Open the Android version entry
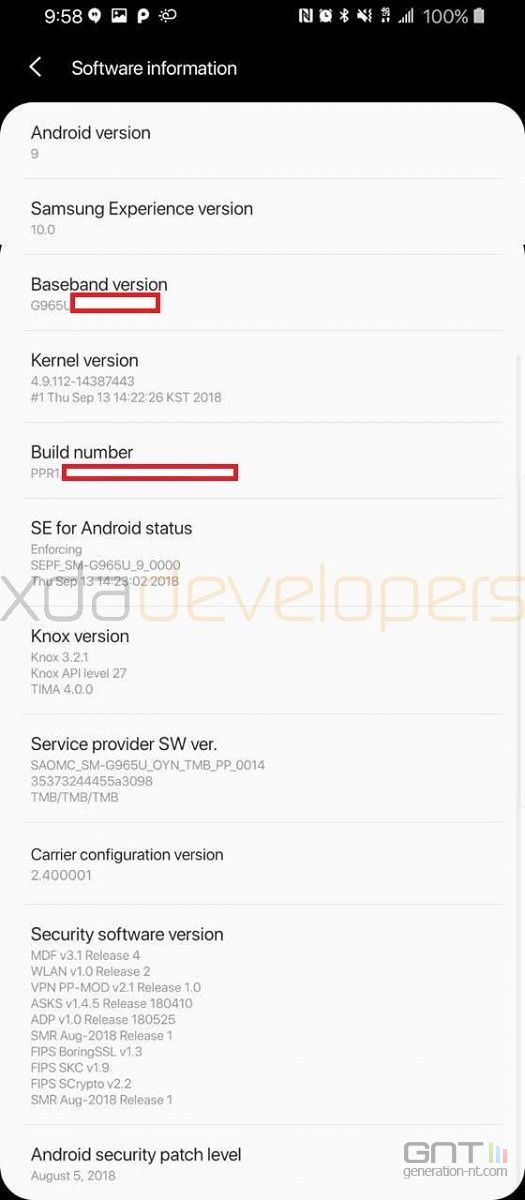525x1200 pixels. click(x=262, y=142)
